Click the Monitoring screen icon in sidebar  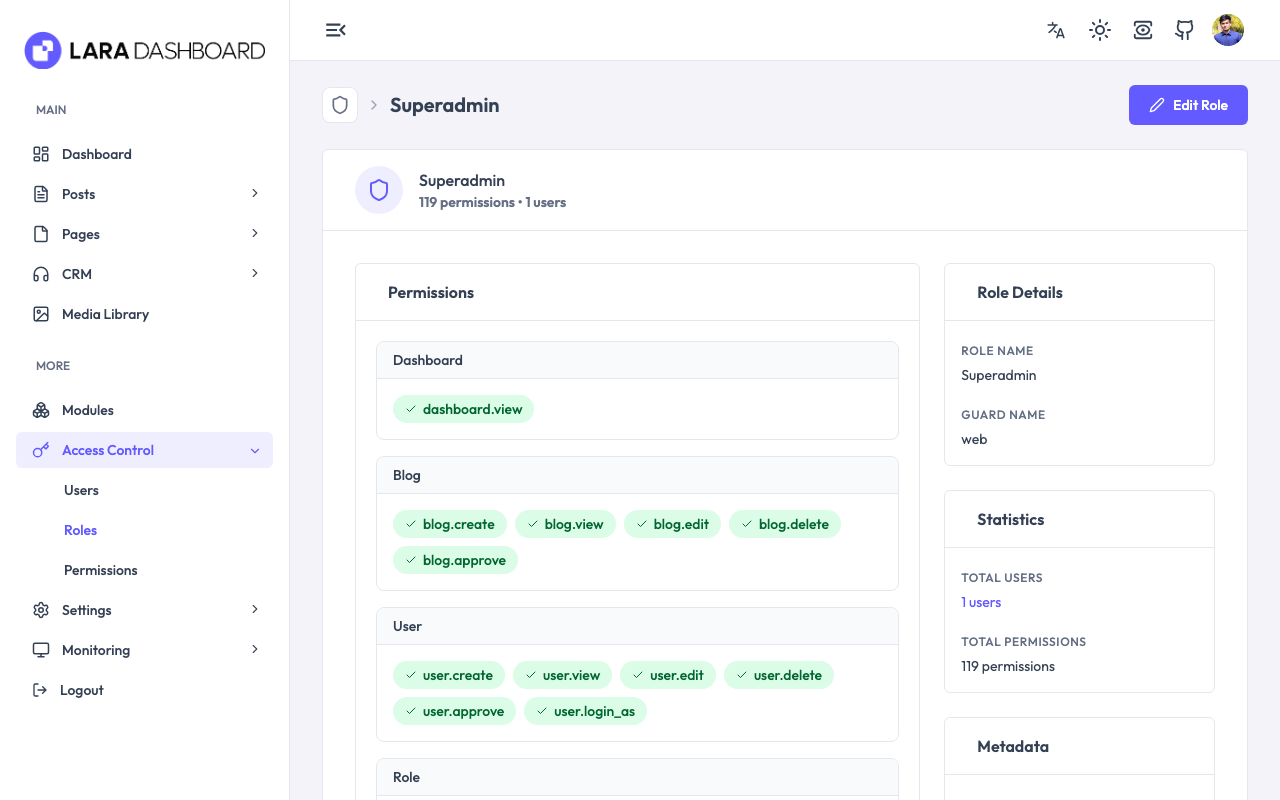pos(41,650)
